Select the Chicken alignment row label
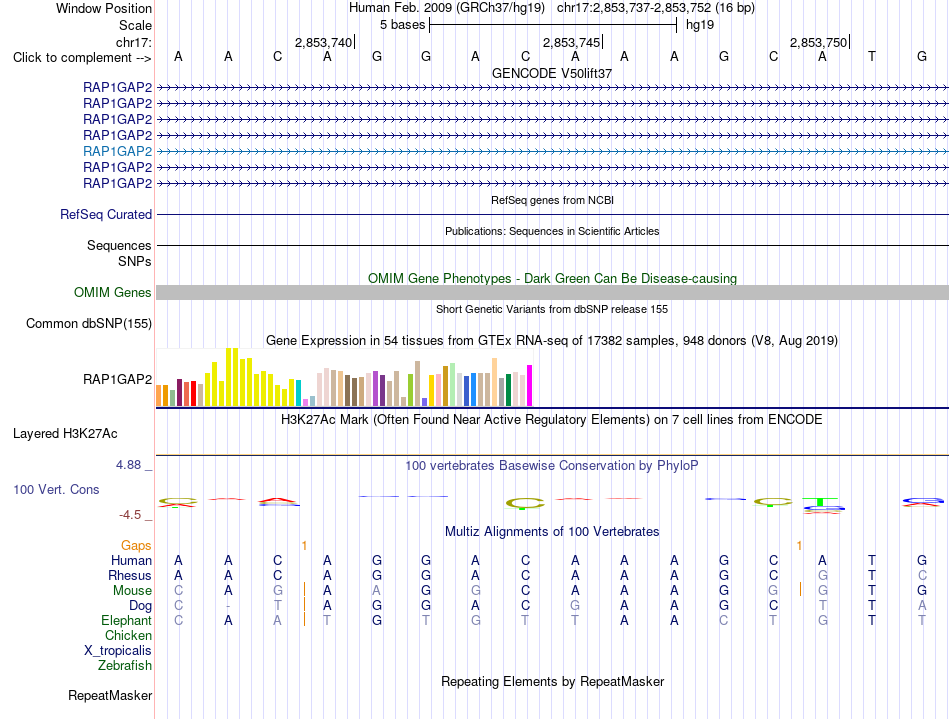The height and width of the screenshot is (719, 950). [x=128, y=635]
